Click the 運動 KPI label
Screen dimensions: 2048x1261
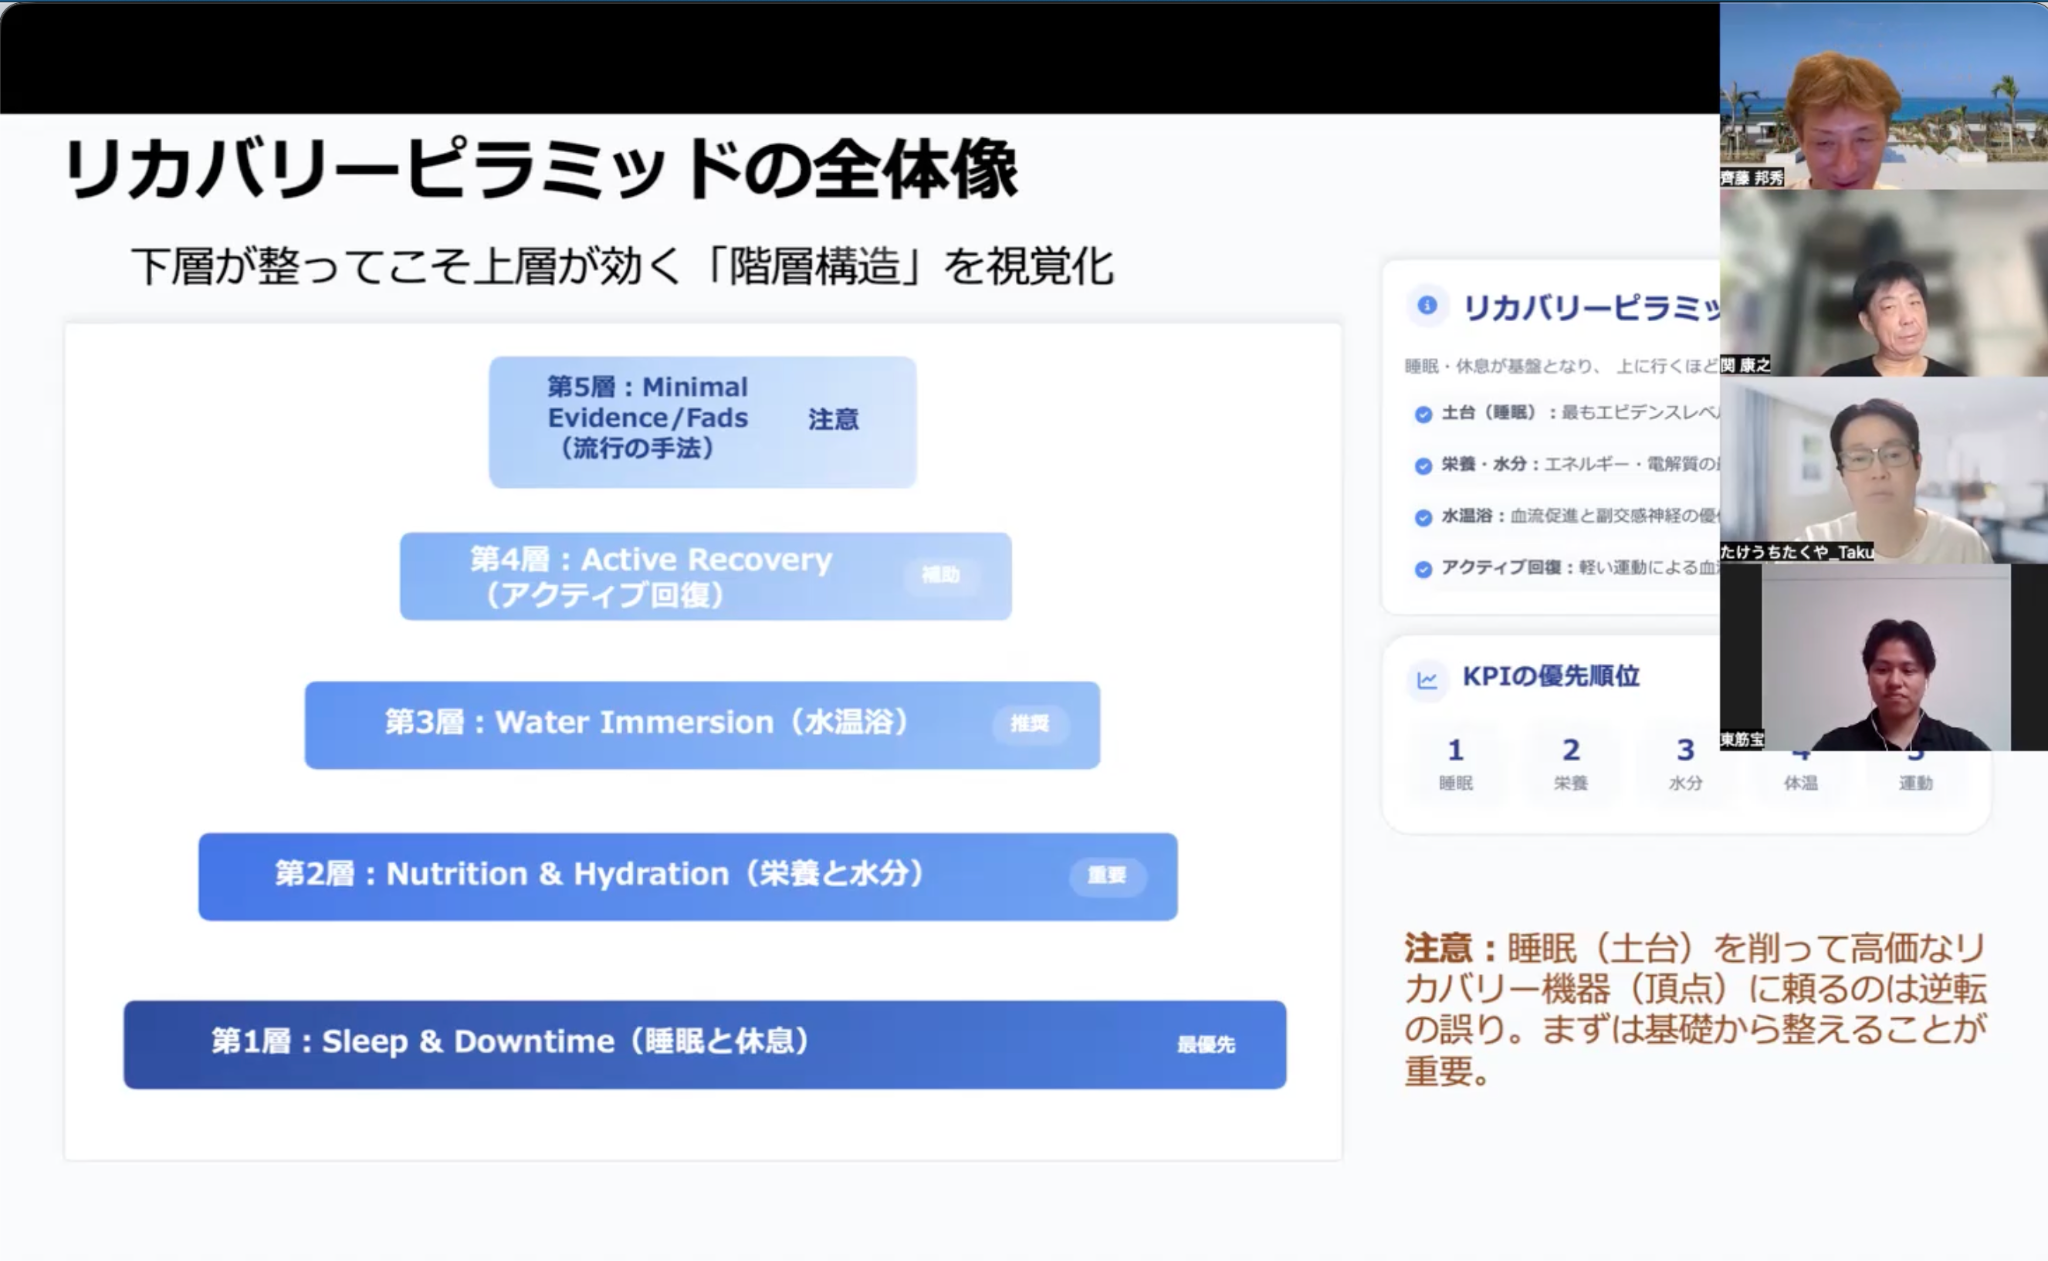click(1916, 783)
